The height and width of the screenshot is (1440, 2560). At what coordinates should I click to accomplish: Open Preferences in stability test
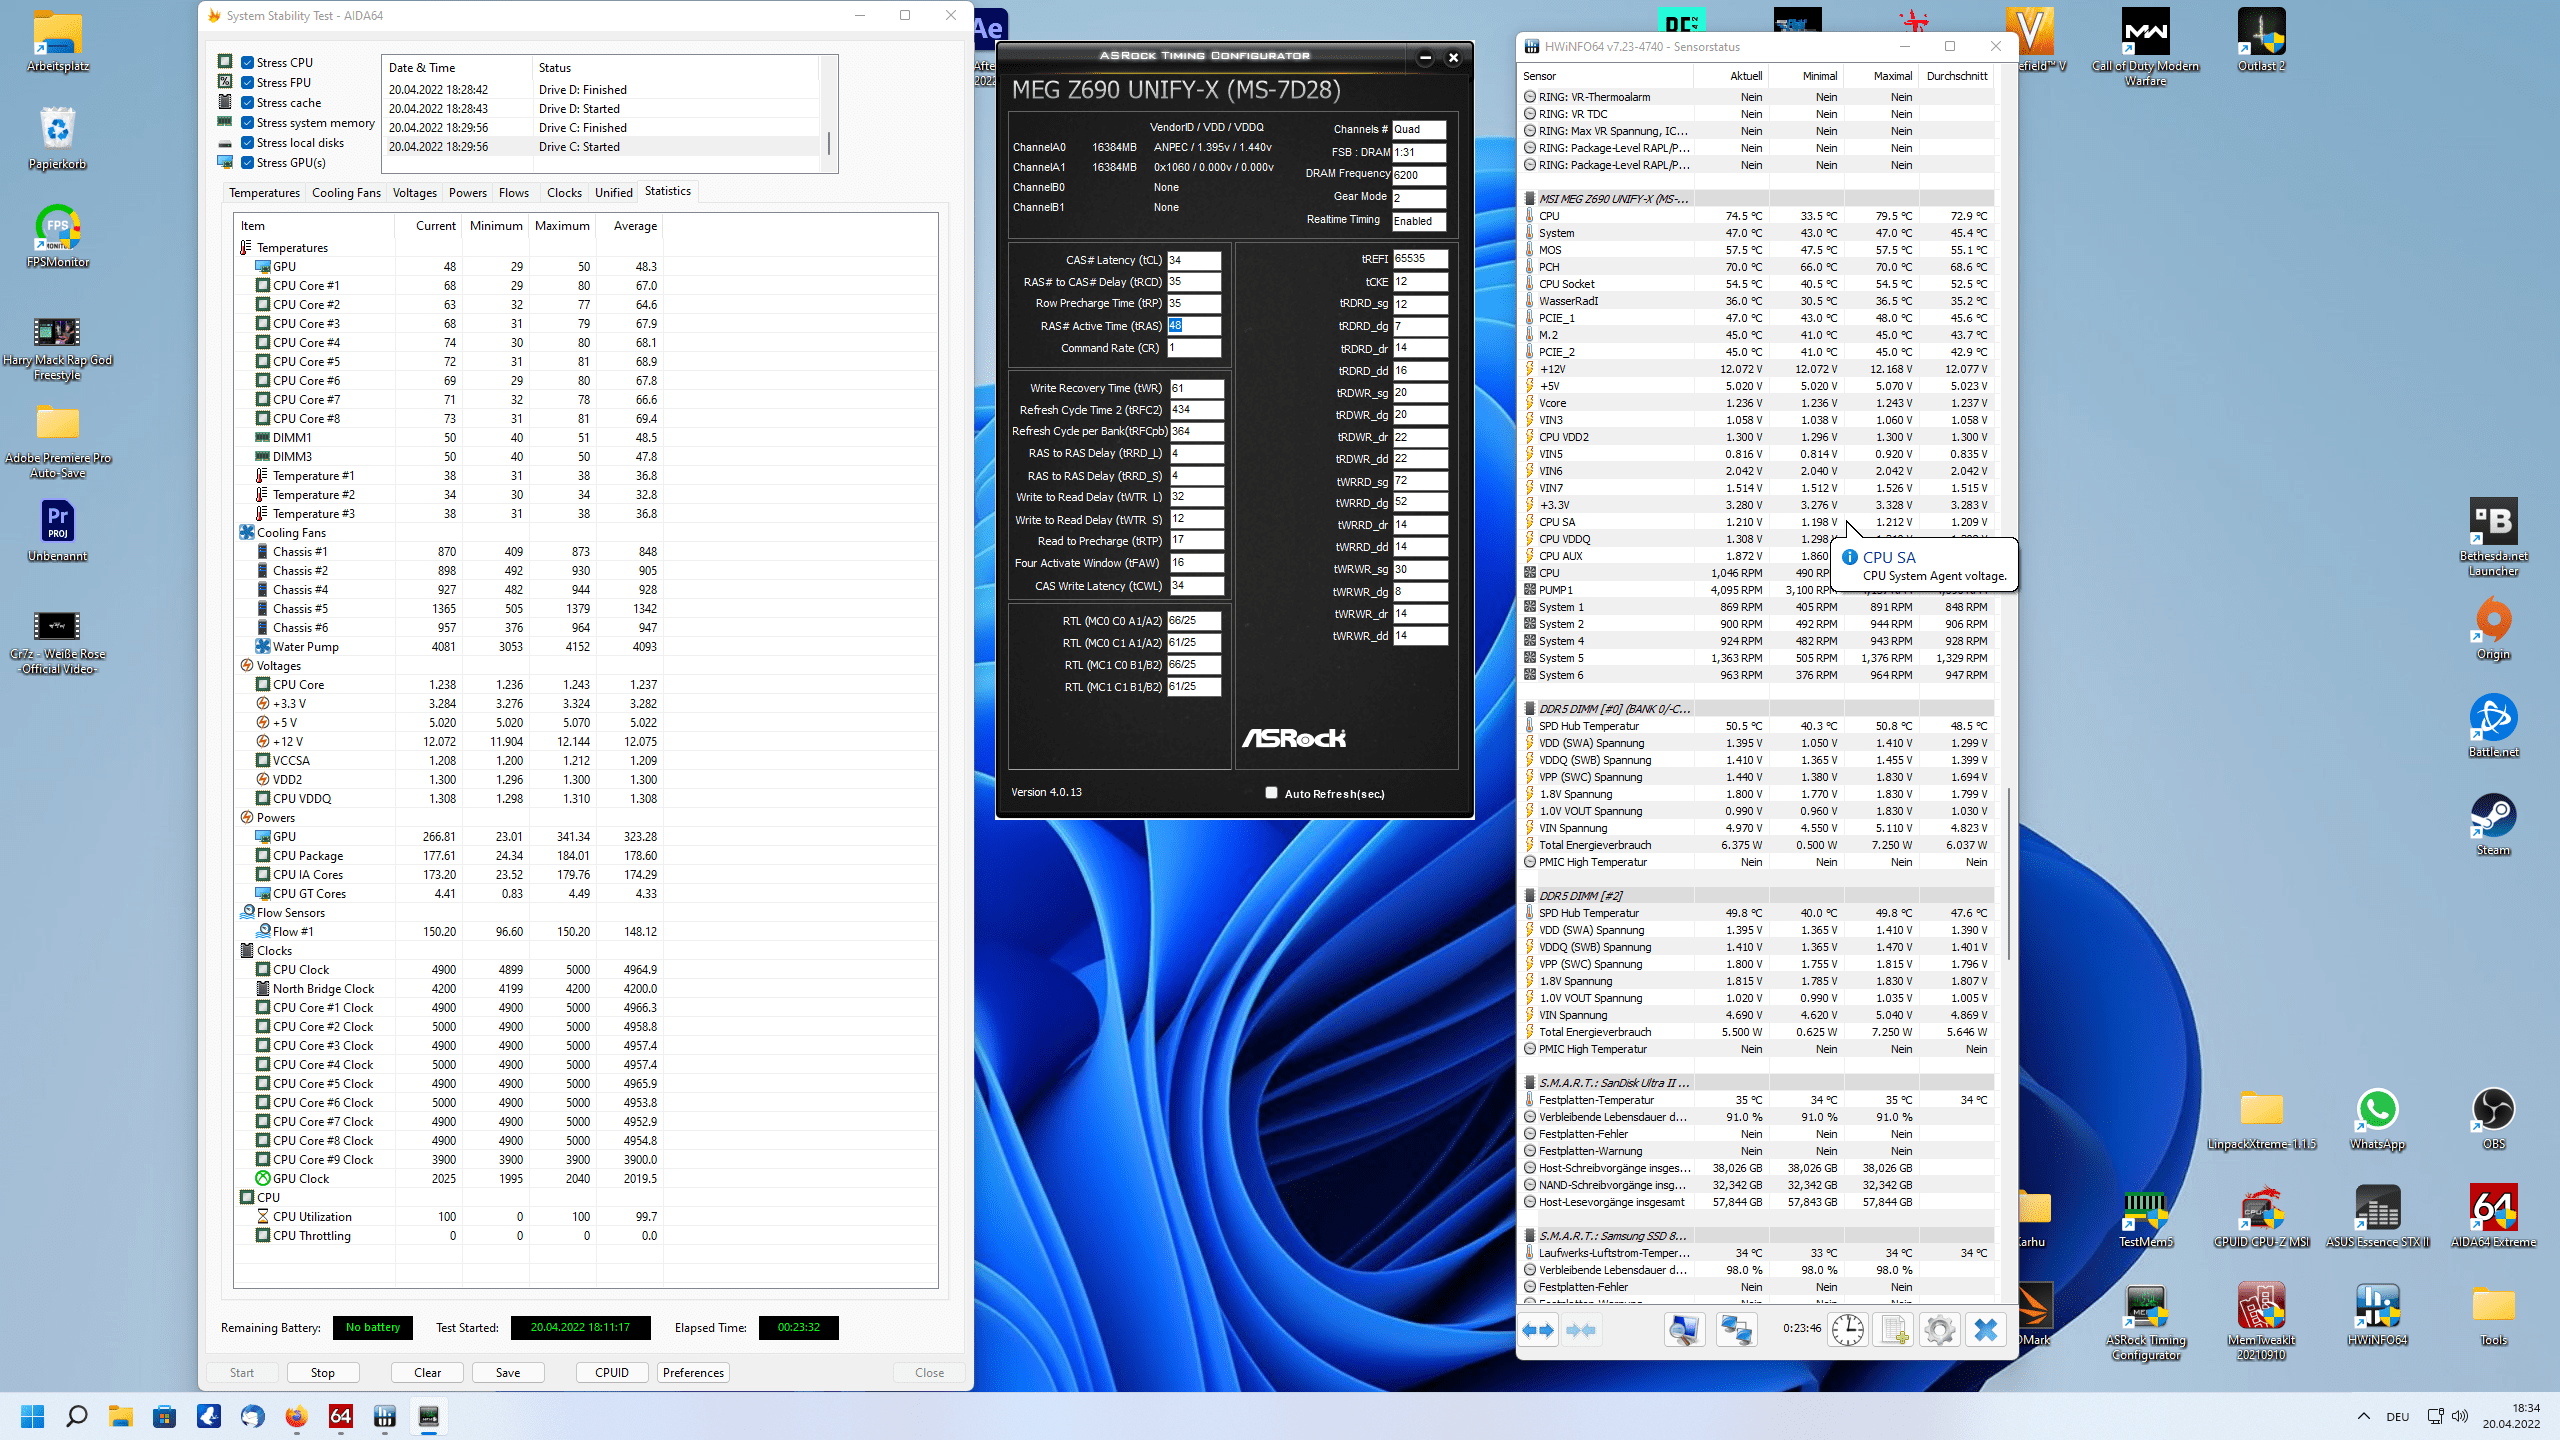[x=693, y=1372]
